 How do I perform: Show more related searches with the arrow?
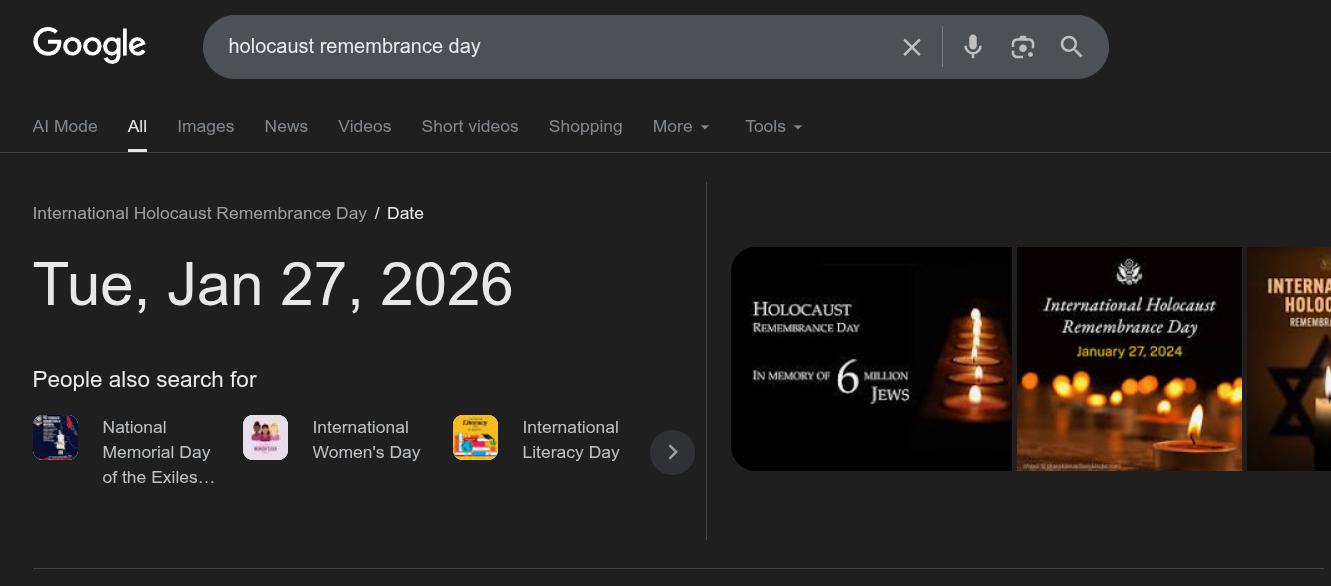point(672,452)
